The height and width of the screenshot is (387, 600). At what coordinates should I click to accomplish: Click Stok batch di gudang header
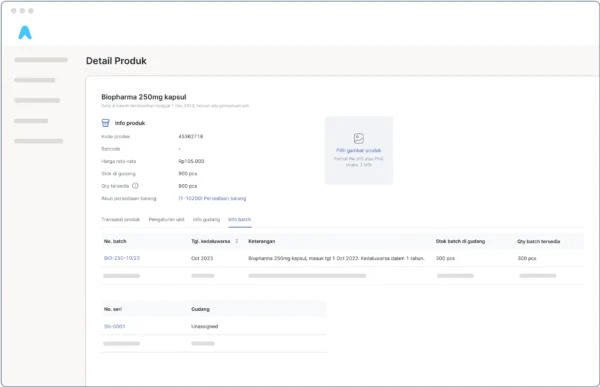point(460,241)
